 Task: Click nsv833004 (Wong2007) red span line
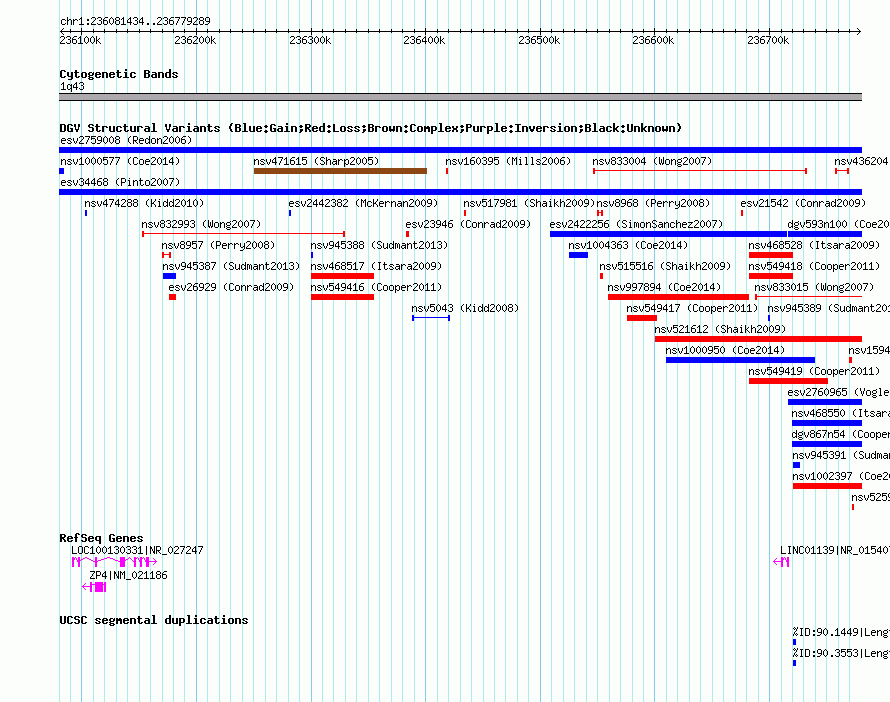click(700, 171)
